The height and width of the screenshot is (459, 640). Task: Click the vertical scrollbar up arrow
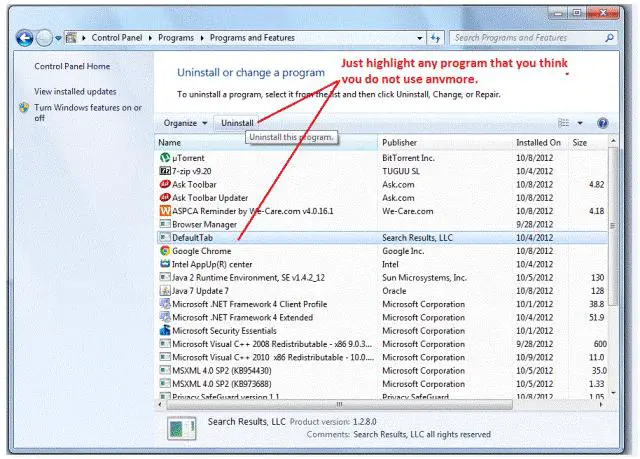pos(613,141)
